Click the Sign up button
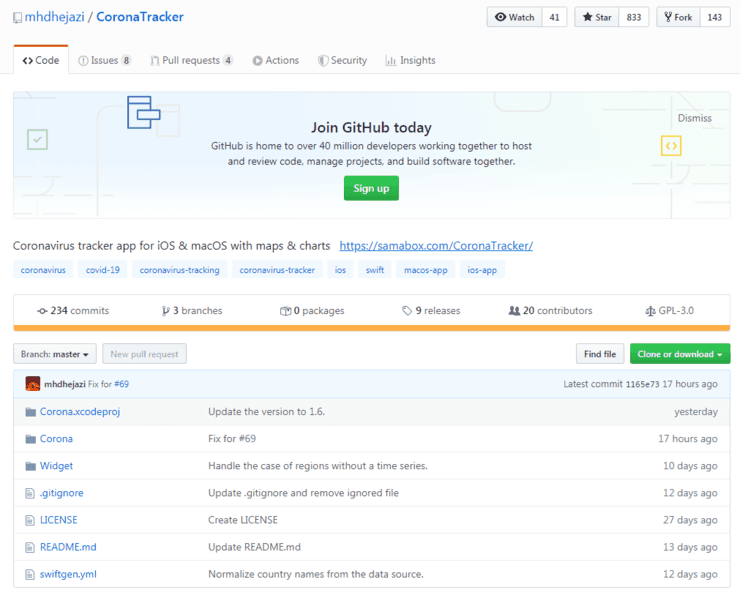This screenshot has width=740, height=590. coord(371,188)
